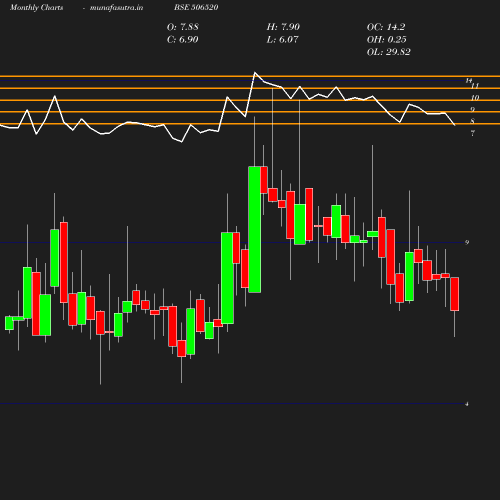Click the axis label '7' on upper chart
The height and width of the screenshot is (500, 500).
(x=472, y=133)
